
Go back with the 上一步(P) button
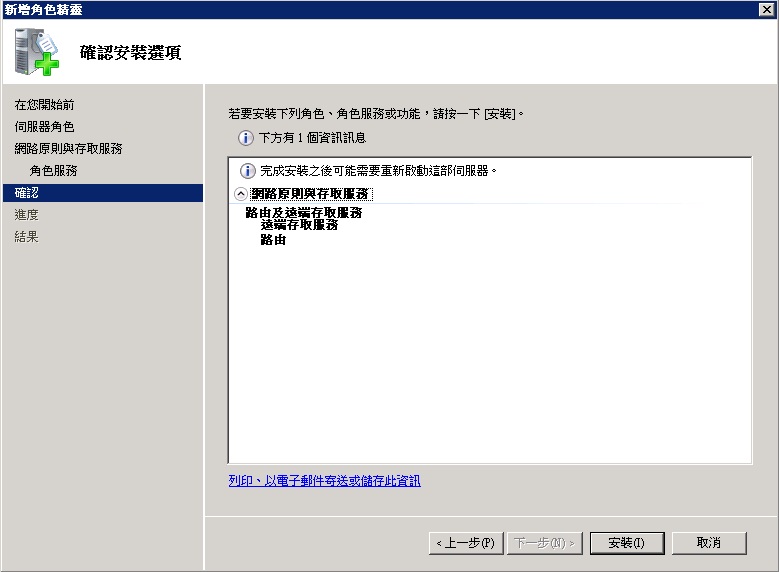click(x=466, y=543)
